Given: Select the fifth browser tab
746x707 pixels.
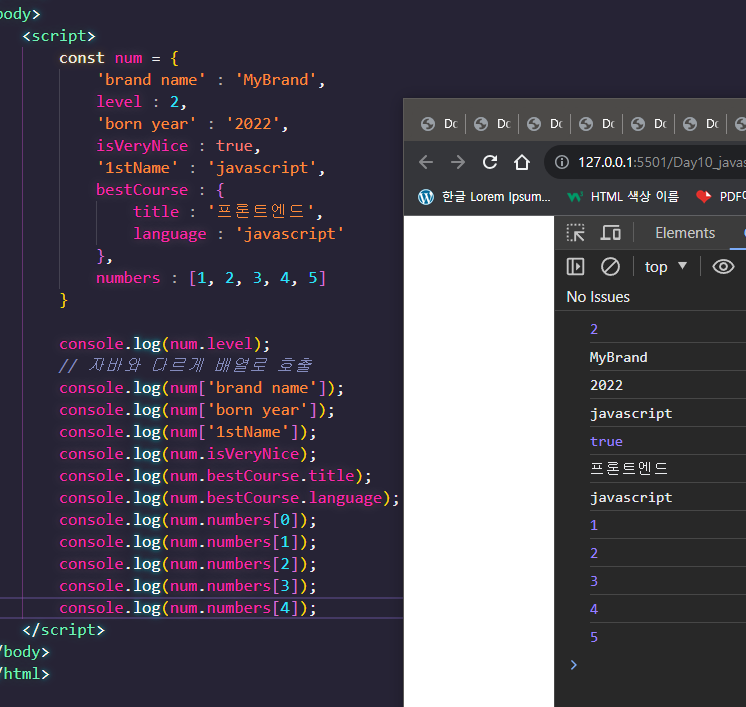Looking at the screenshot, I should [649, 124].
